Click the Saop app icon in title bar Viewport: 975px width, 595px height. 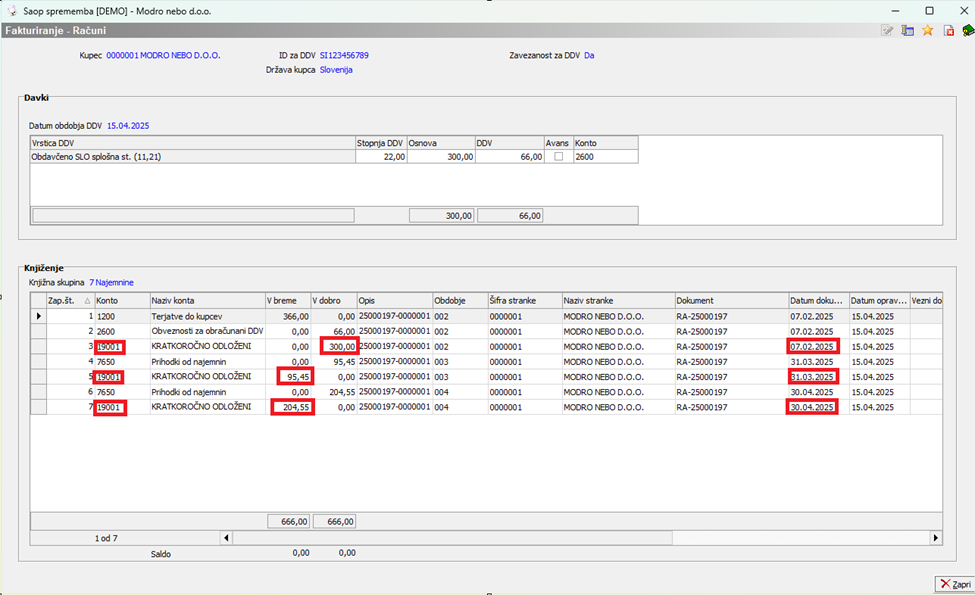tap(11, 10)
